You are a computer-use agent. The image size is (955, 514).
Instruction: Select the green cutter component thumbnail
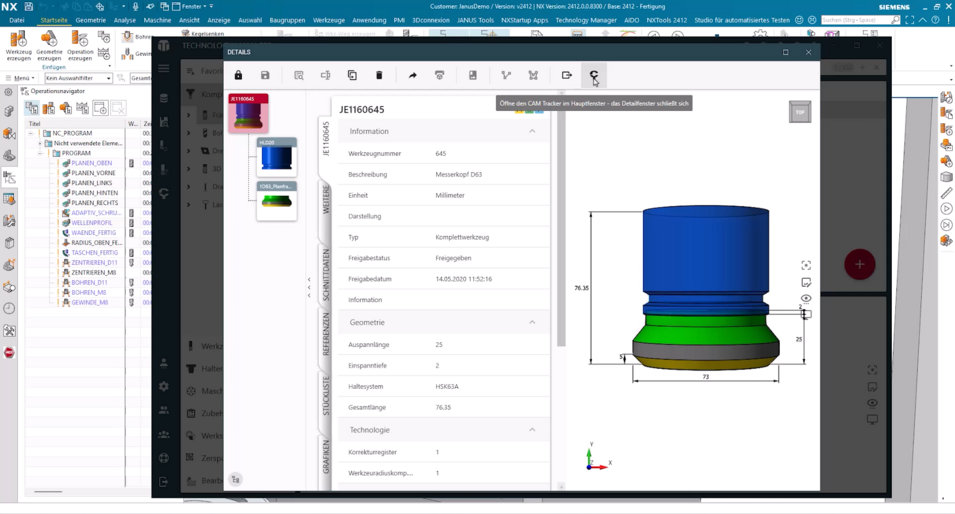pyautogui.click(x=277, y=200)
